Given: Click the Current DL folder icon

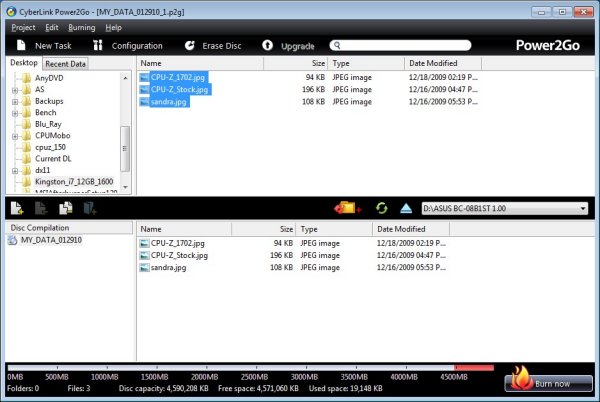Looking at the screenshot, I should click(26, 159).
